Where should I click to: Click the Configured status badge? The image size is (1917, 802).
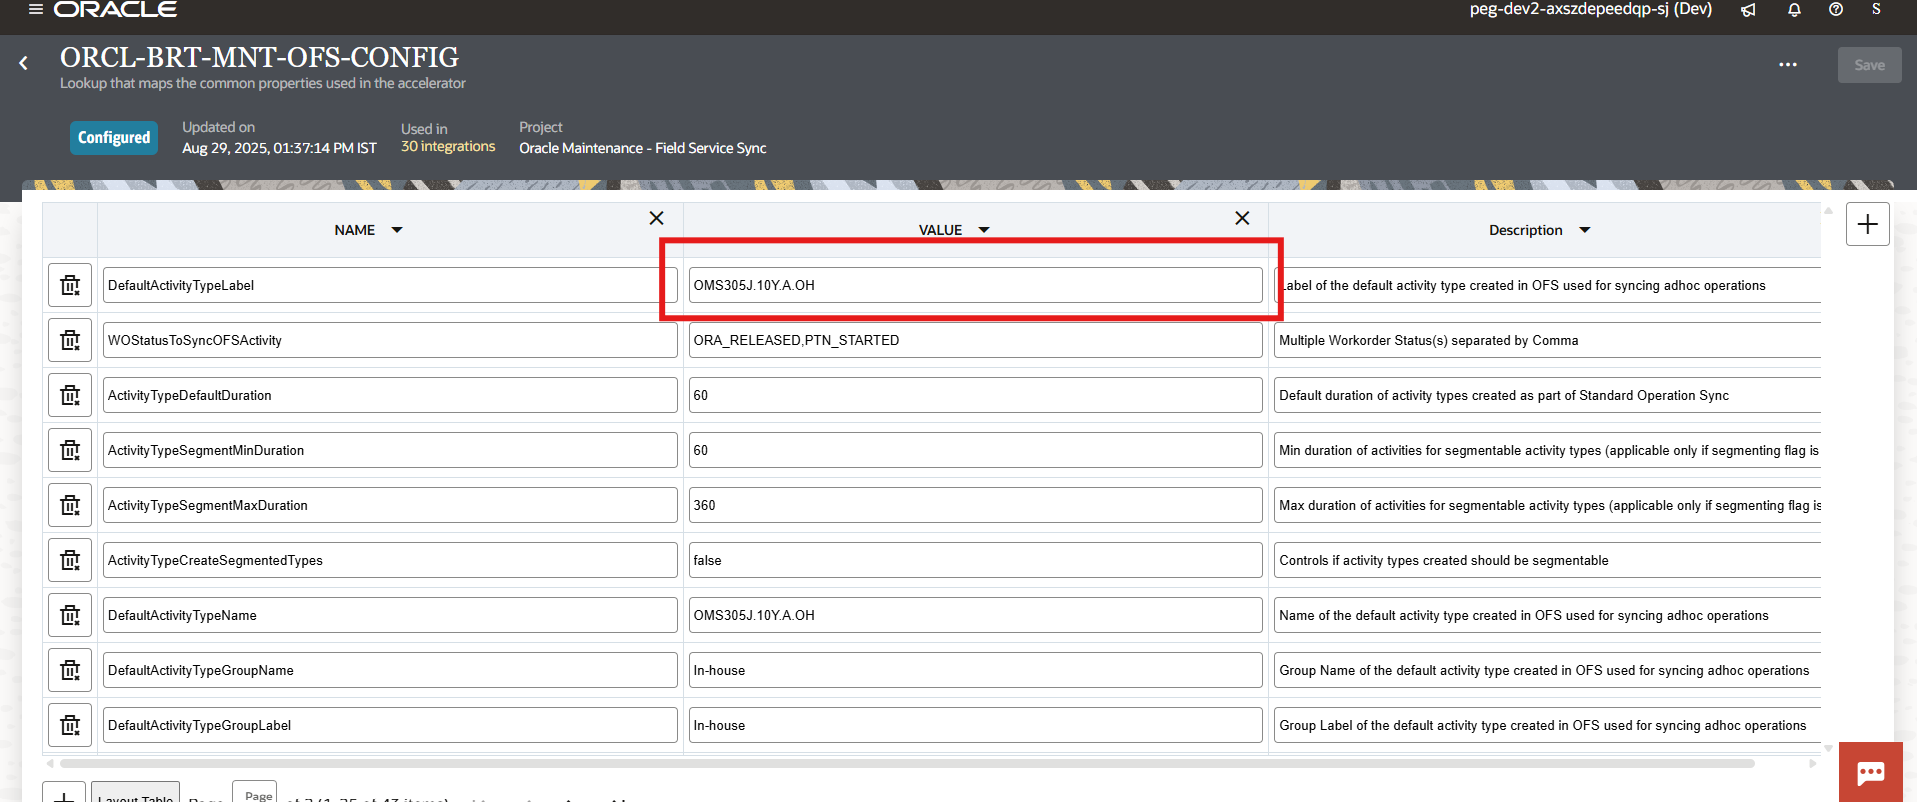point(114,137)
